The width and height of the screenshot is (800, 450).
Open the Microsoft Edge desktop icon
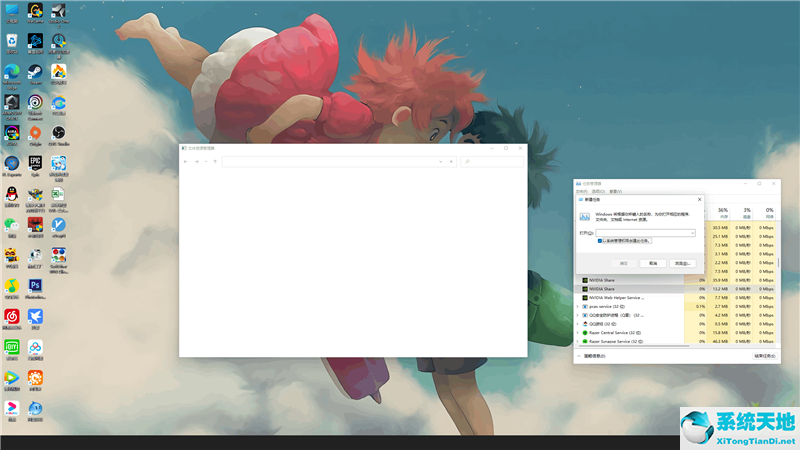11,70
